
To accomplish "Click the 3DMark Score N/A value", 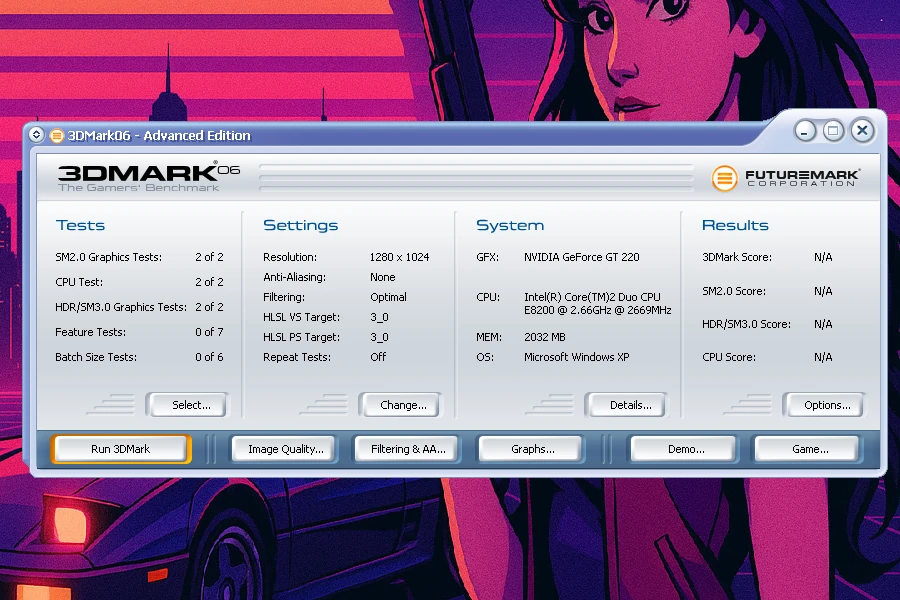I will [x=823, y=257].
